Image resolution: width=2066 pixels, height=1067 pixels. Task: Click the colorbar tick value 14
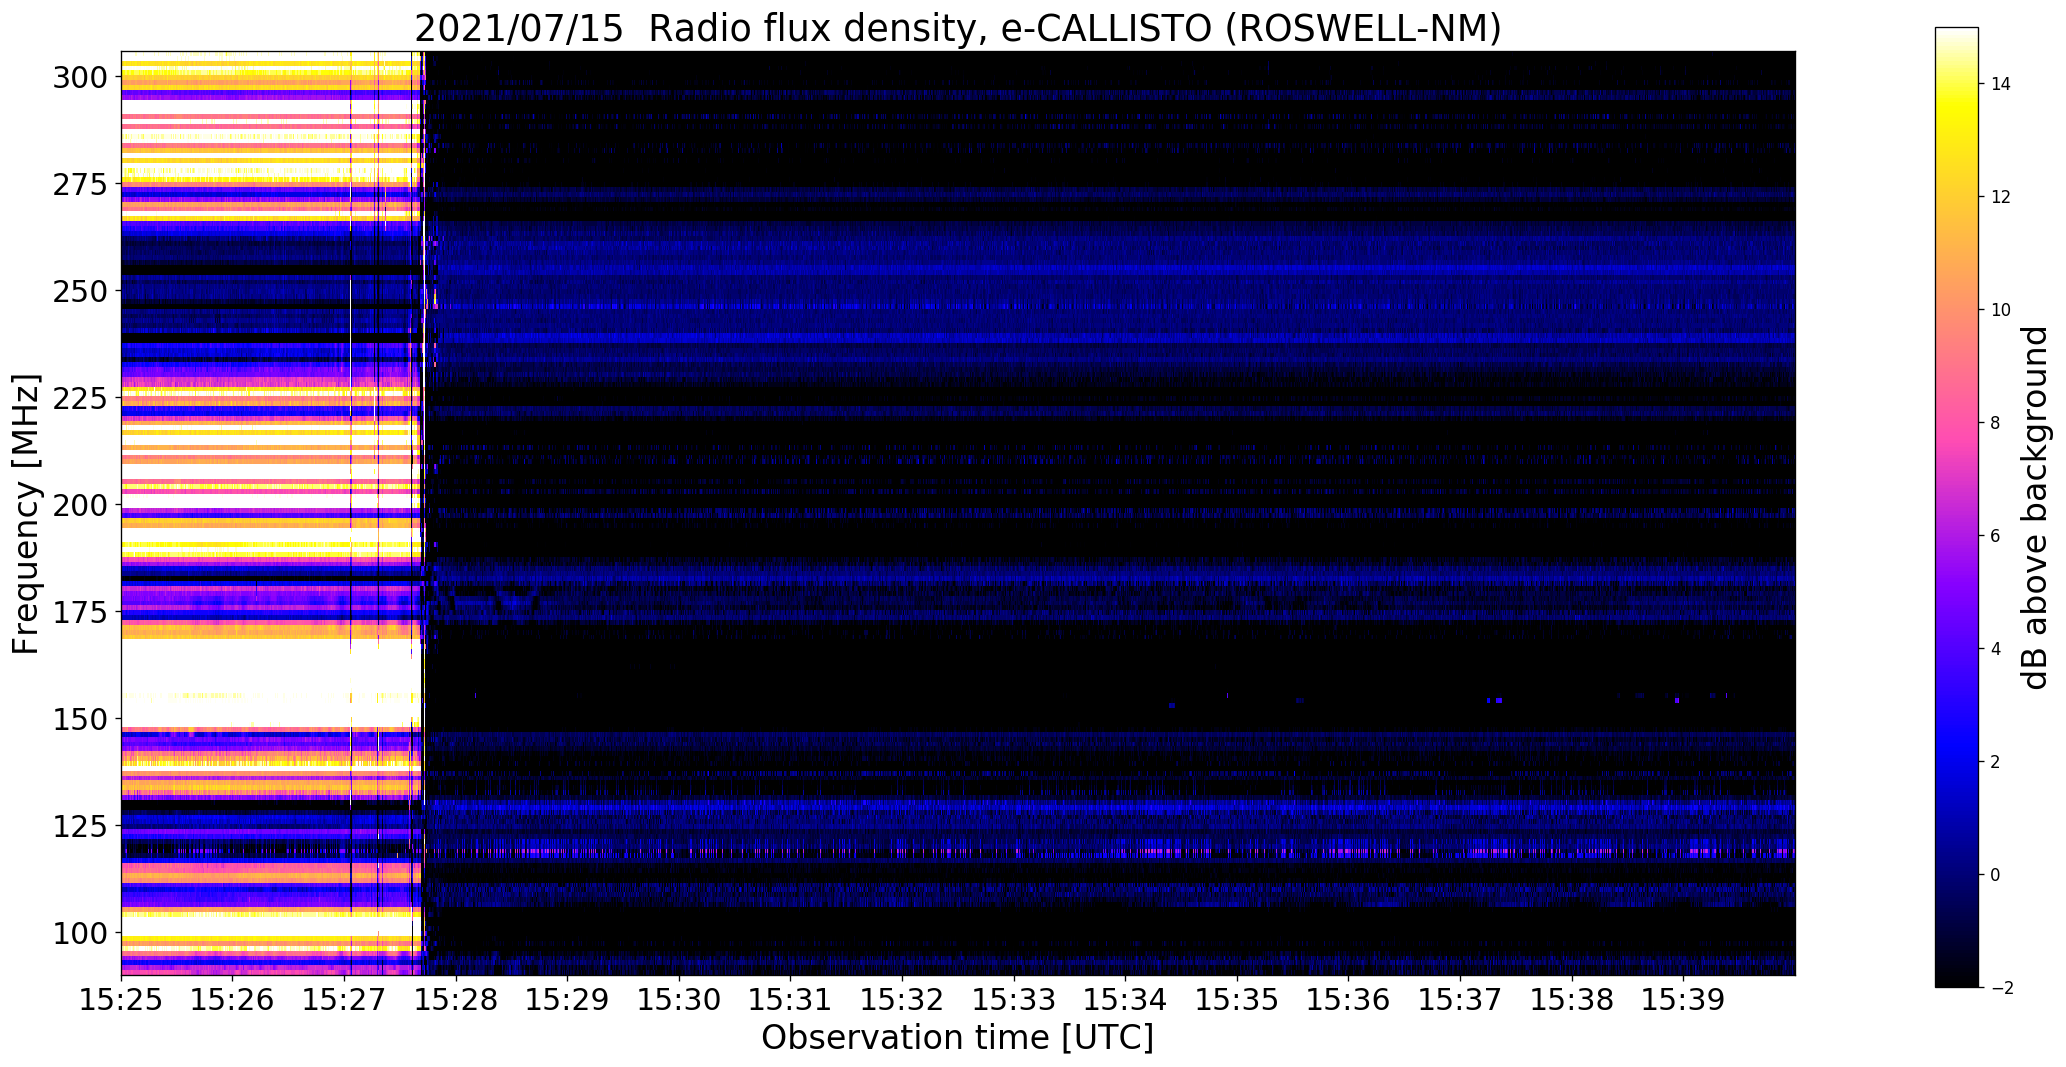pos(2001,84)
